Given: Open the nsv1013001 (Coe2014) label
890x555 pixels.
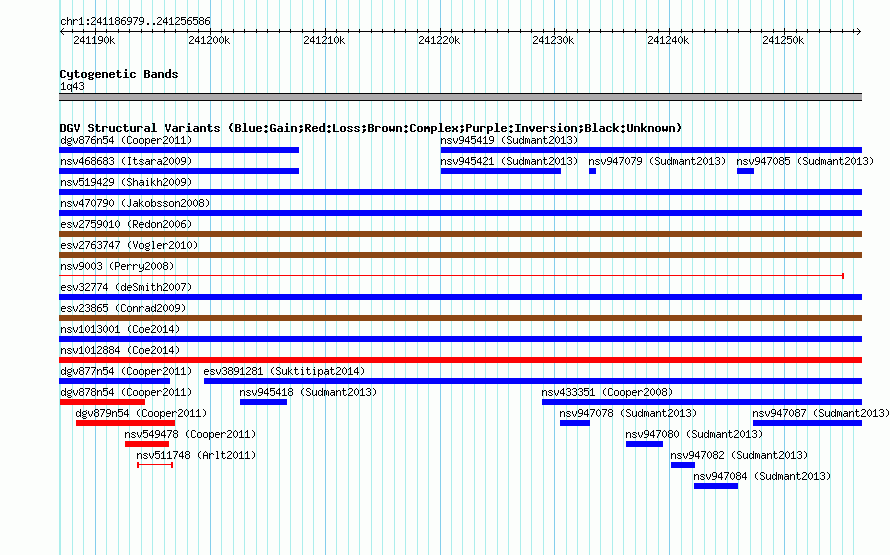Looking at the screenshot, I should pyautogui.click(x=120, y=329).
